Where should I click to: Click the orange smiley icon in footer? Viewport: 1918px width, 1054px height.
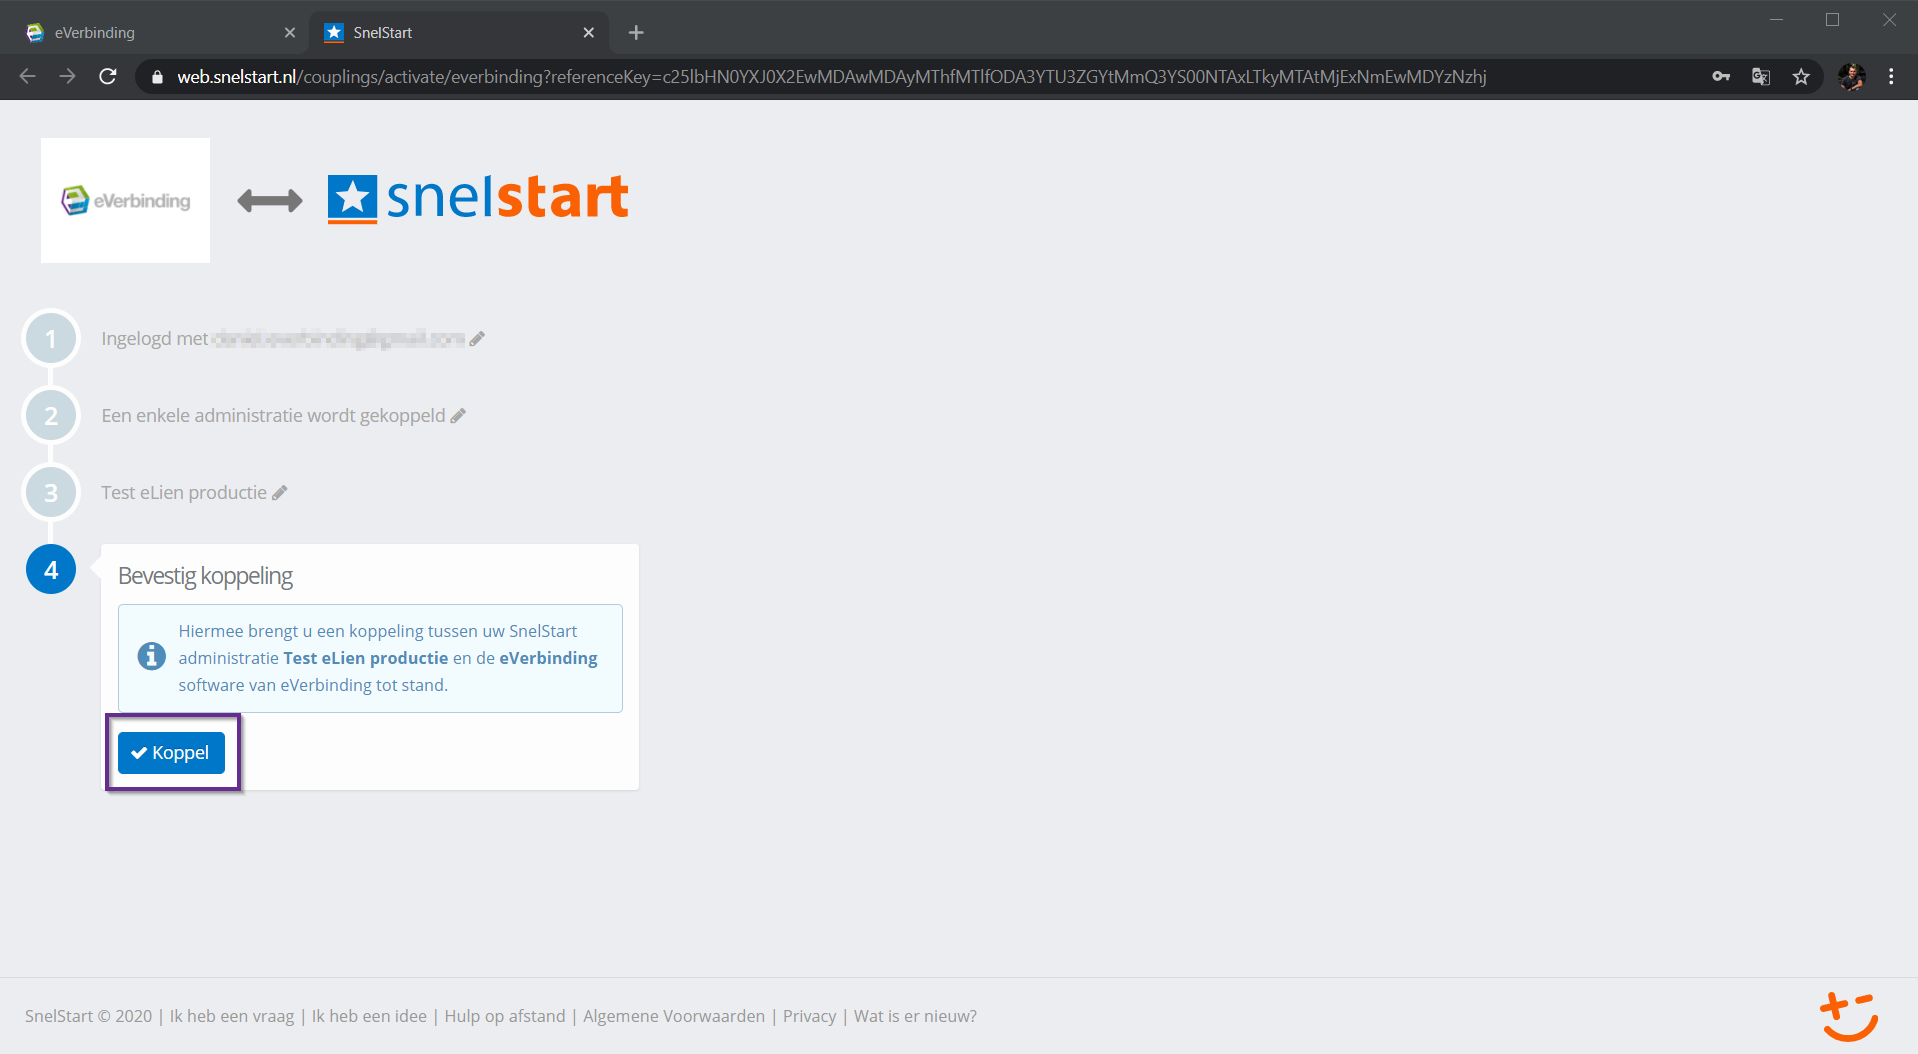[x=1849, y=1016]
